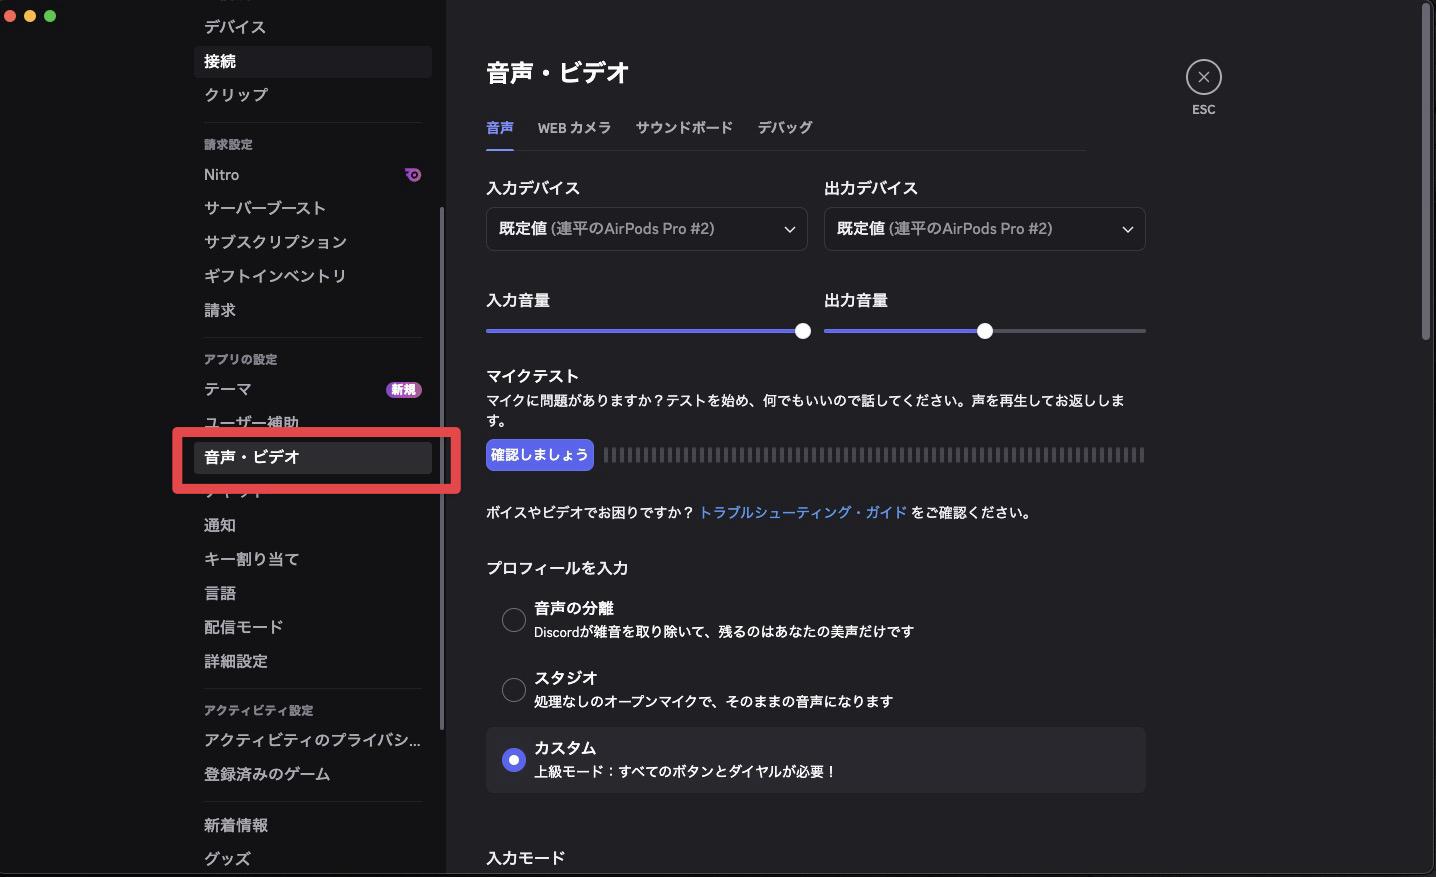The width and height of the screenshot is (1436, 877).
Task: Close settings with the ESC button
Action: coord(1203,77)
